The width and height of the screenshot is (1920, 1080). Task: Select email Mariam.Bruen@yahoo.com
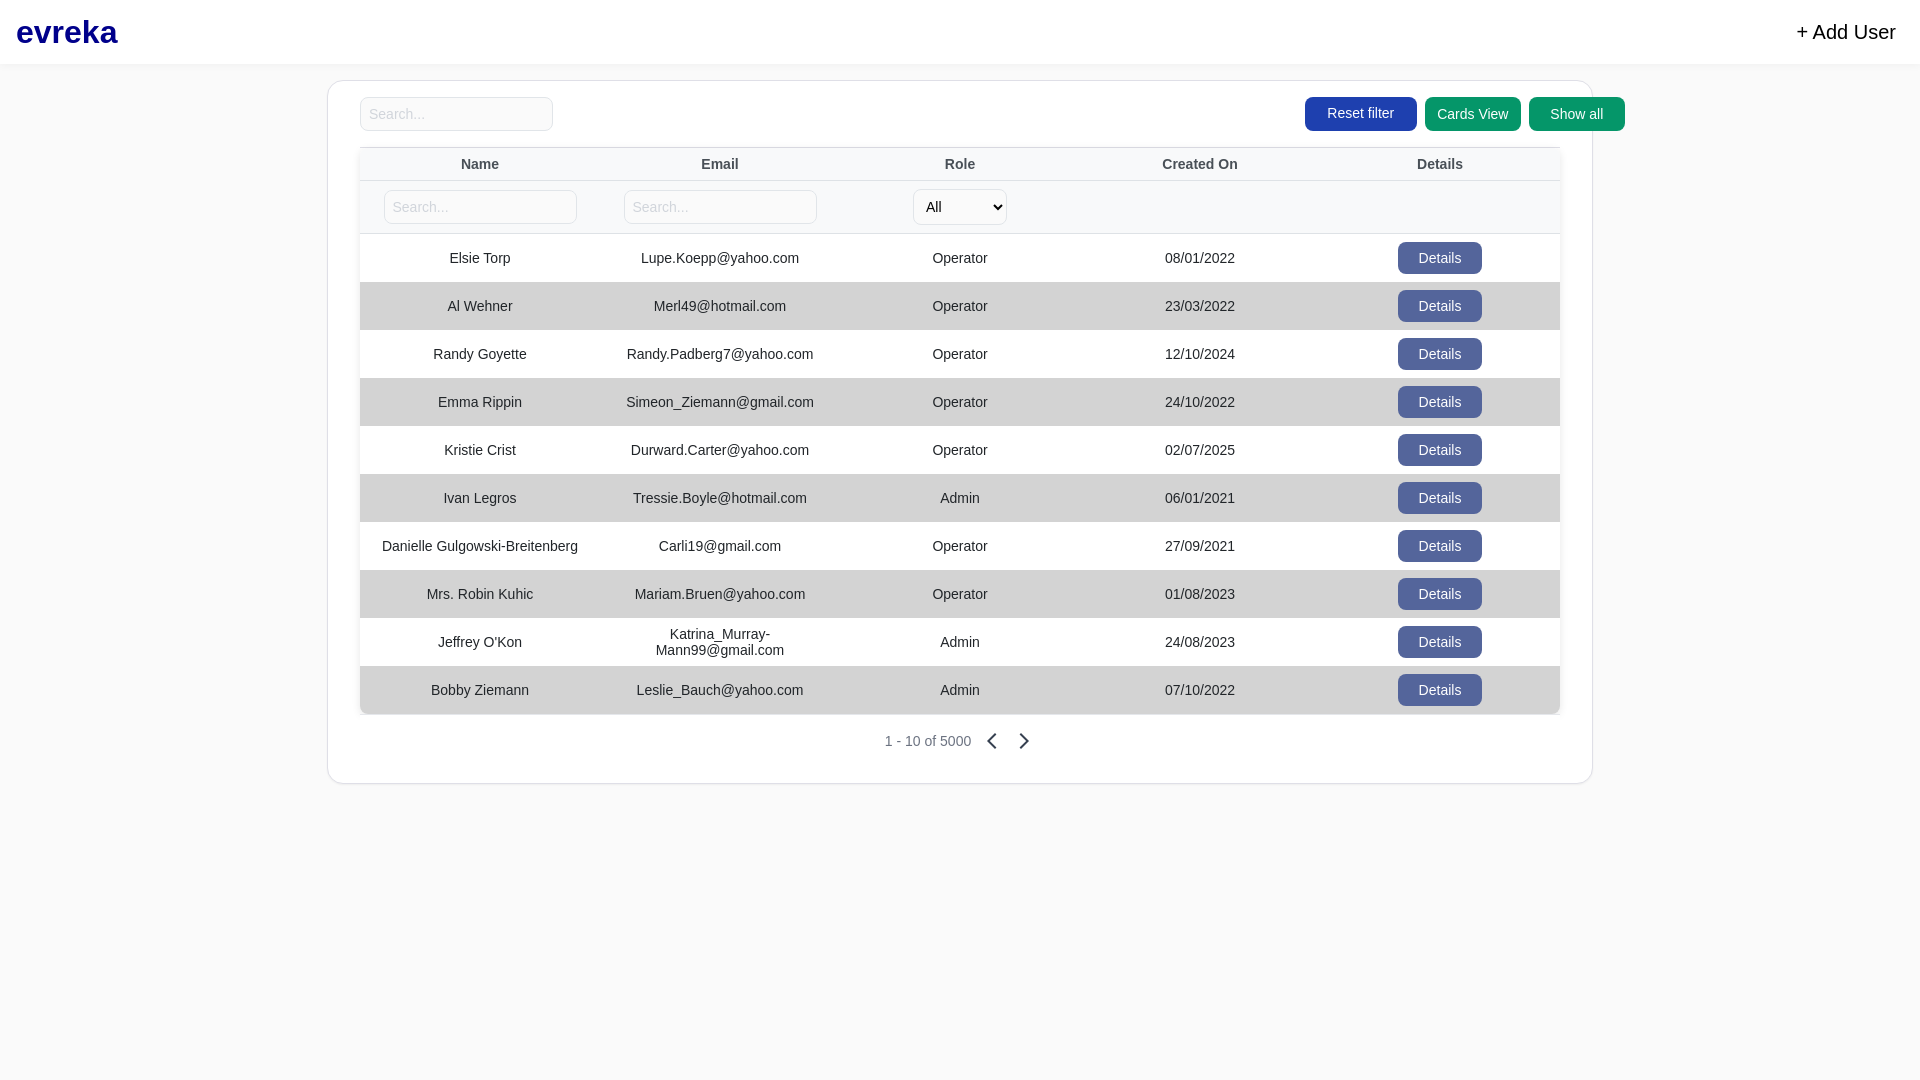pyautogui.click(x=720, y=594)
